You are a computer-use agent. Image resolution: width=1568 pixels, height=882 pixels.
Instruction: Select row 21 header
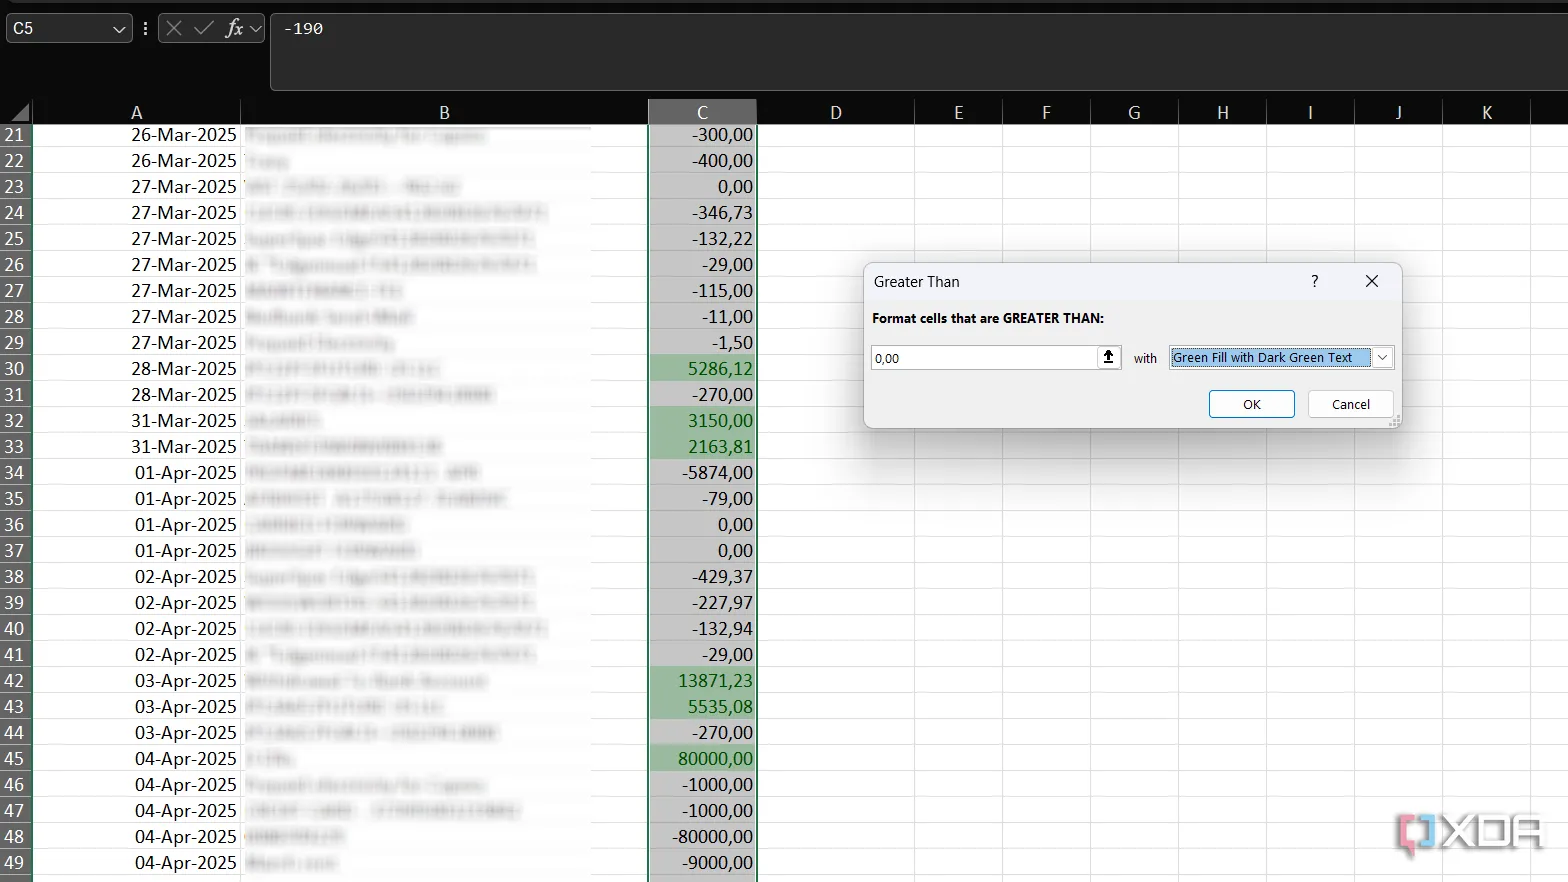pyautogui.click(x=15, y=135)
